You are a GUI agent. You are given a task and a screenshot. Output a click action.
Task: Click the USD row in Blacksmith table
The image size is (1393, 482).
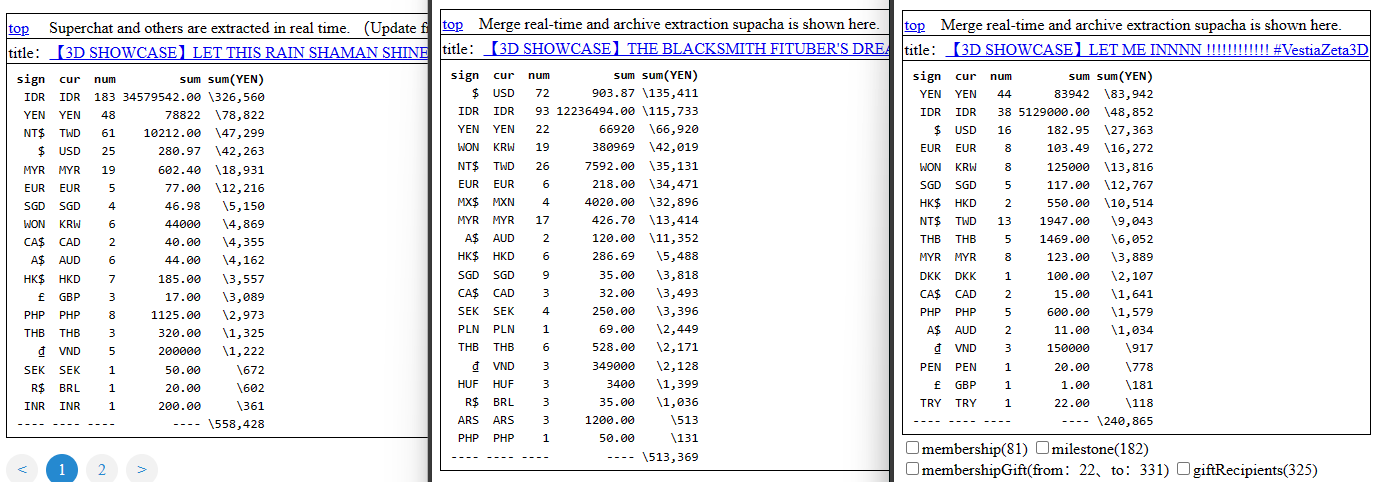click(574, 93)
